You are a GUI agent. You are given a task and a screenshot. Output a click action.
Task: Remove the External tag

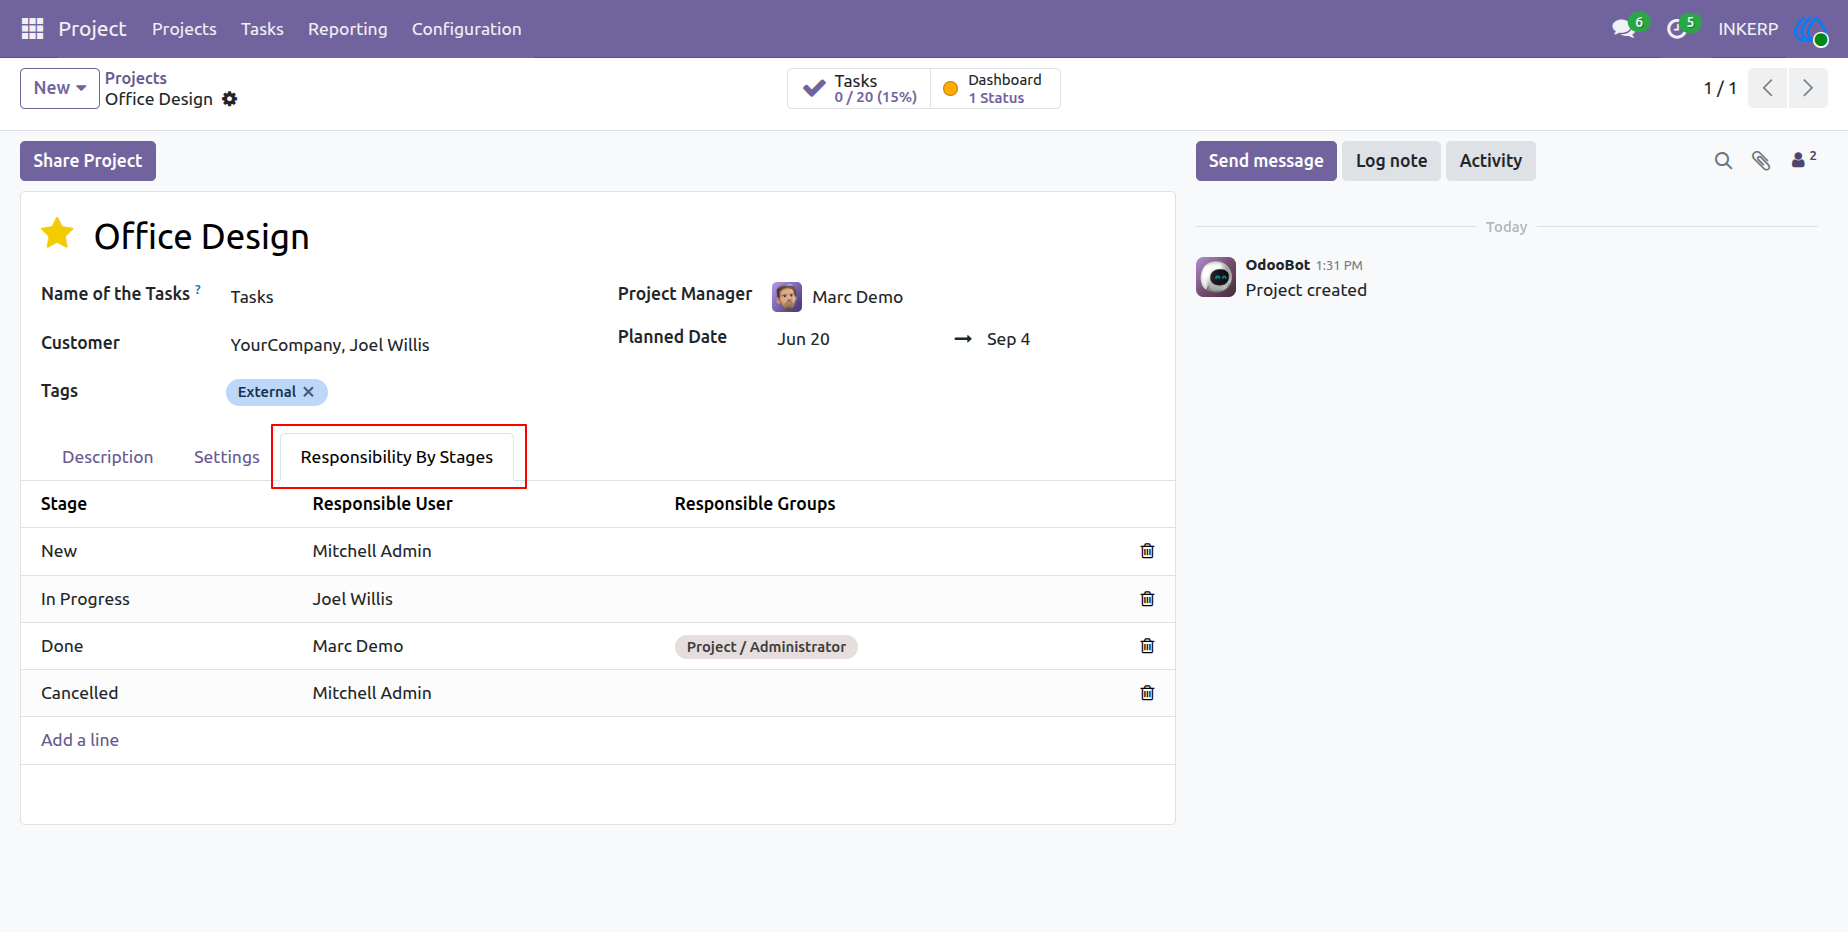(308, 392)
